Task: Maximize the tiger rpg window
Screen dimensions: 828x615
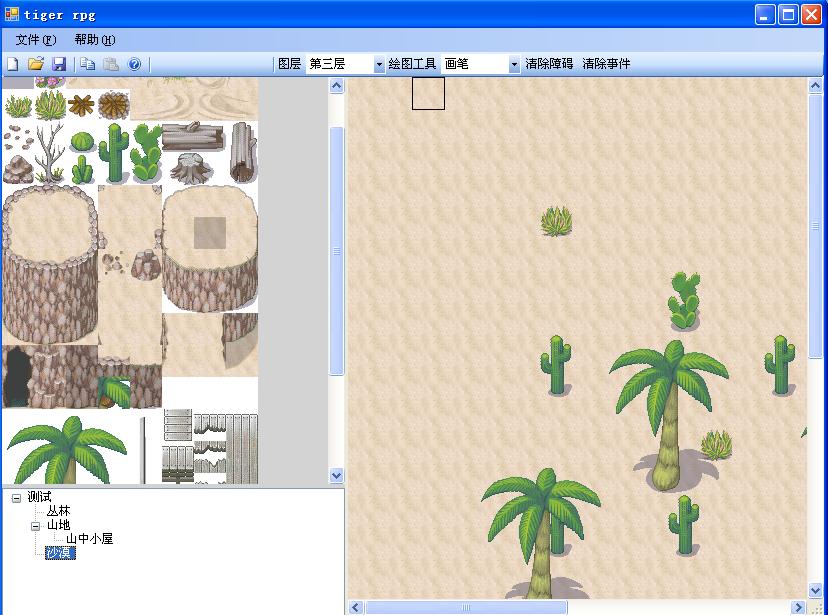Action: pos(788,15)
